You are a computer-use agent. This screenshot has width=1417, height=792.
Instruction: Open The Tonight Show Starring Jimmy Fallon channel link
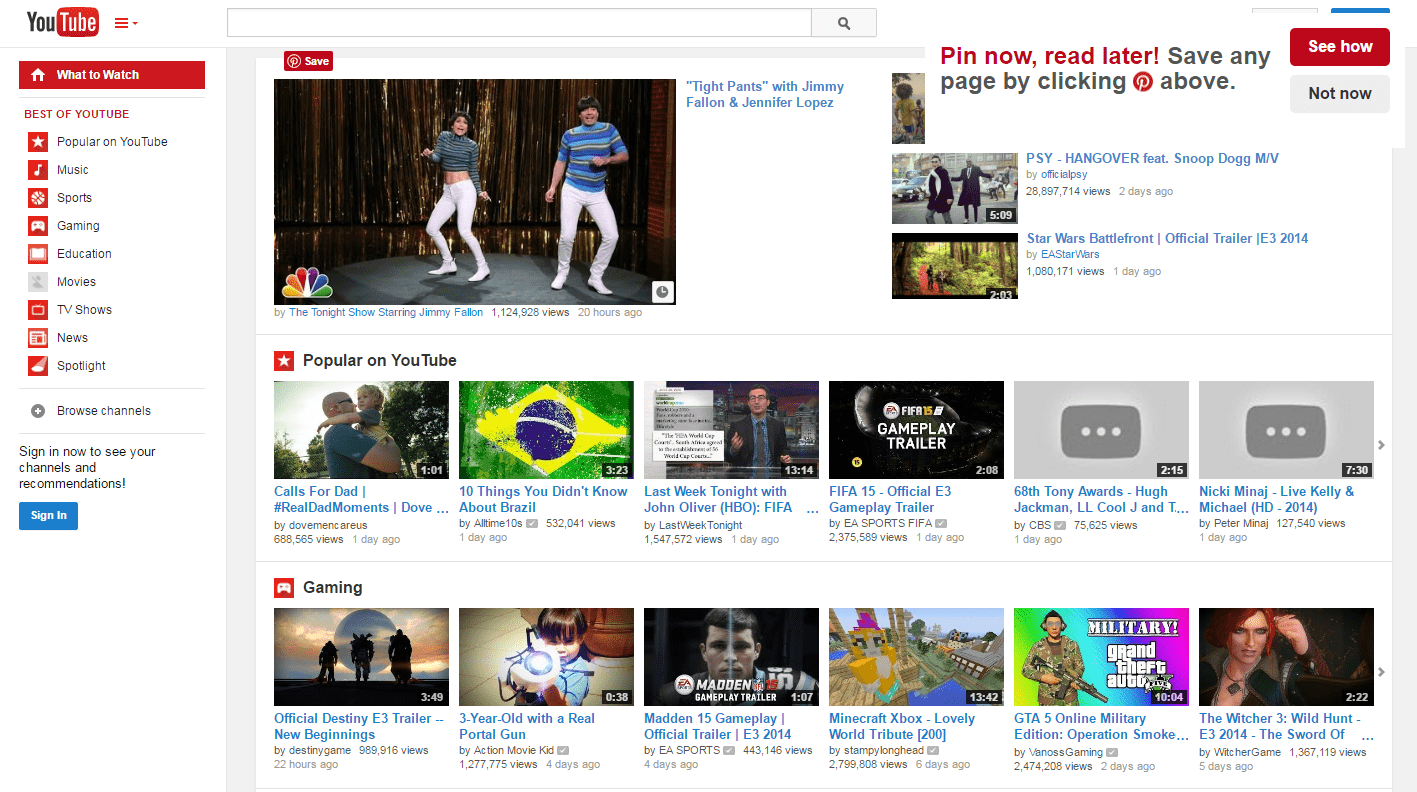click(386, 312)
